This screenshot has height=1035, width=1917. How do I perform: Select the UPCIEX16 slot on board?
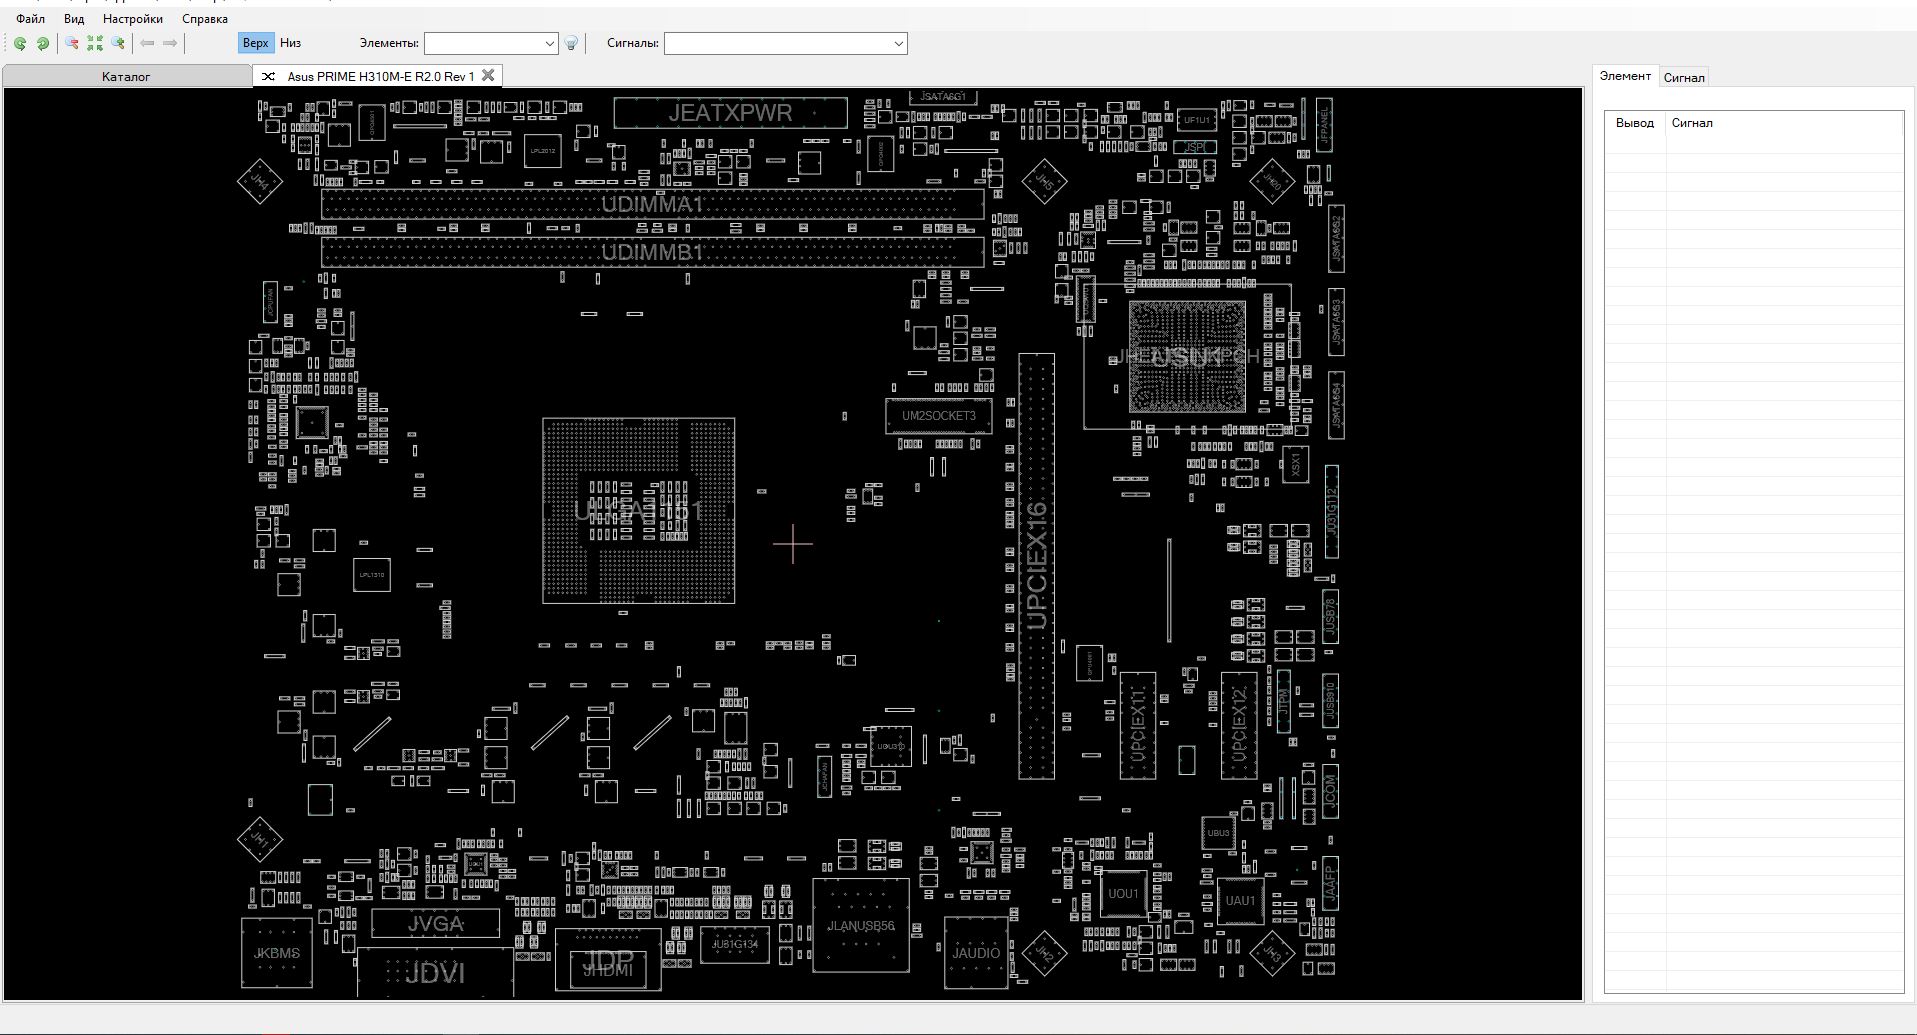[x=1037, y=565]
